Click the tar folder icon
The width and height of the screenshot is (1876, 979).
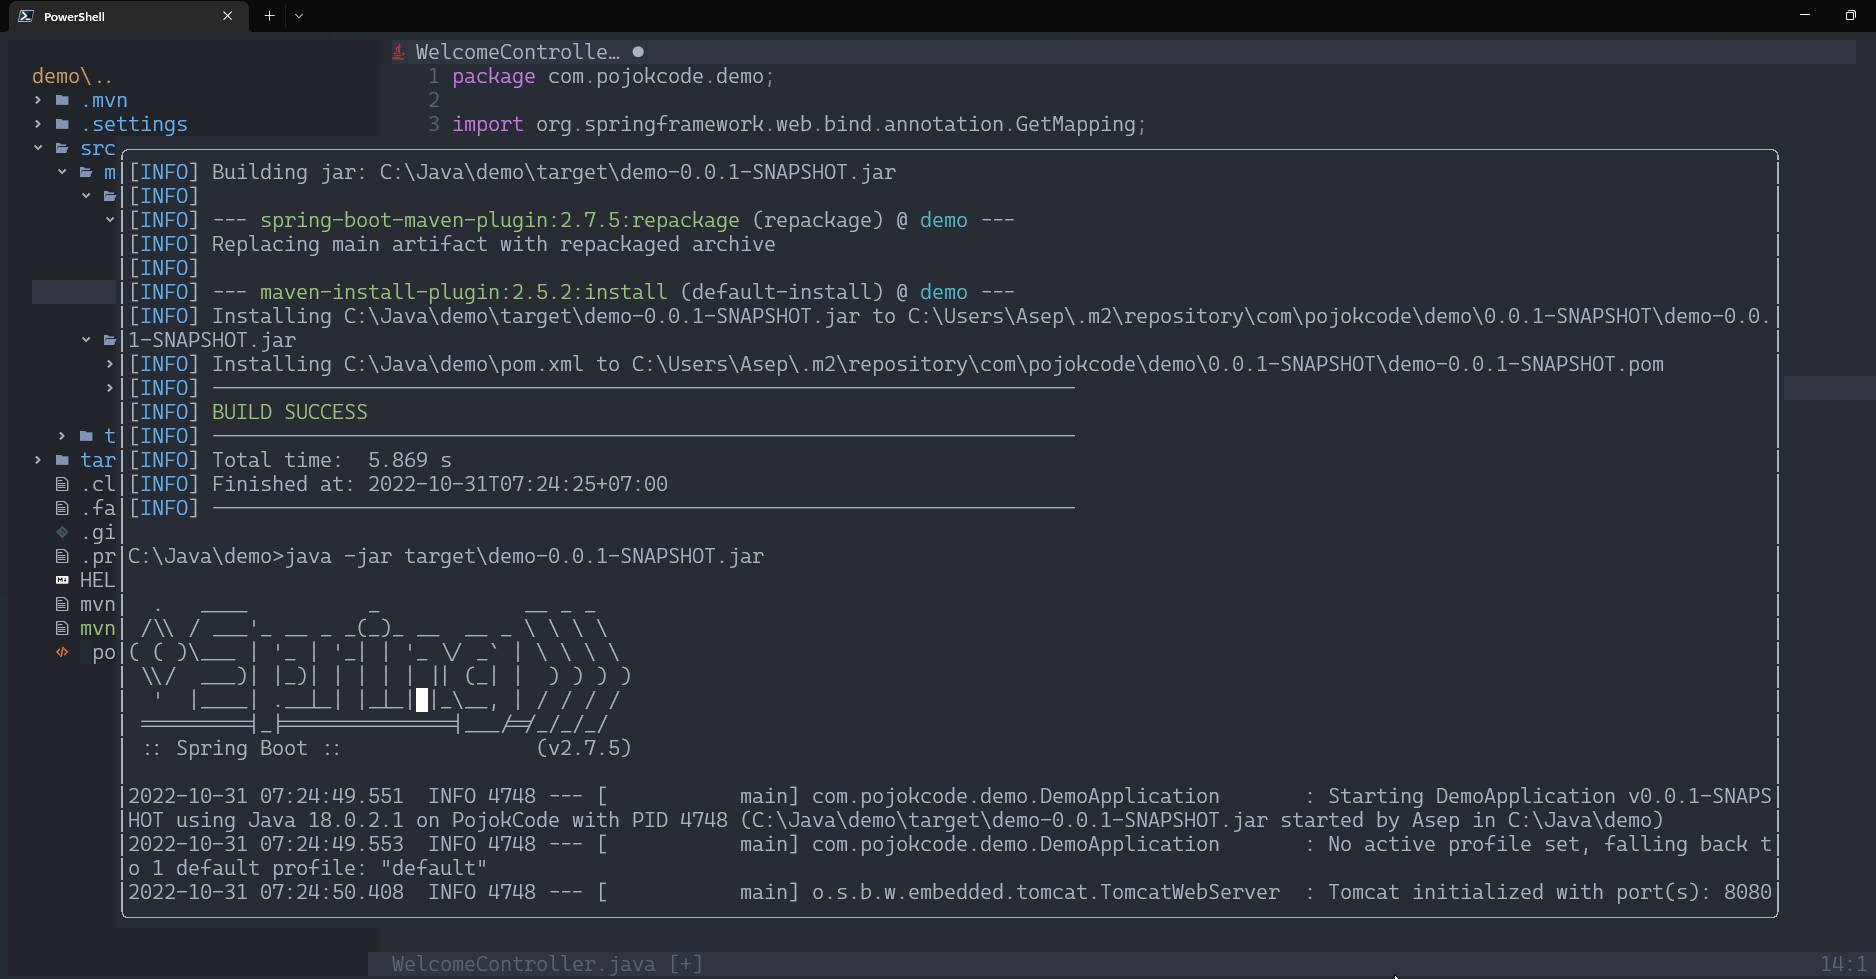click(62, 460)
